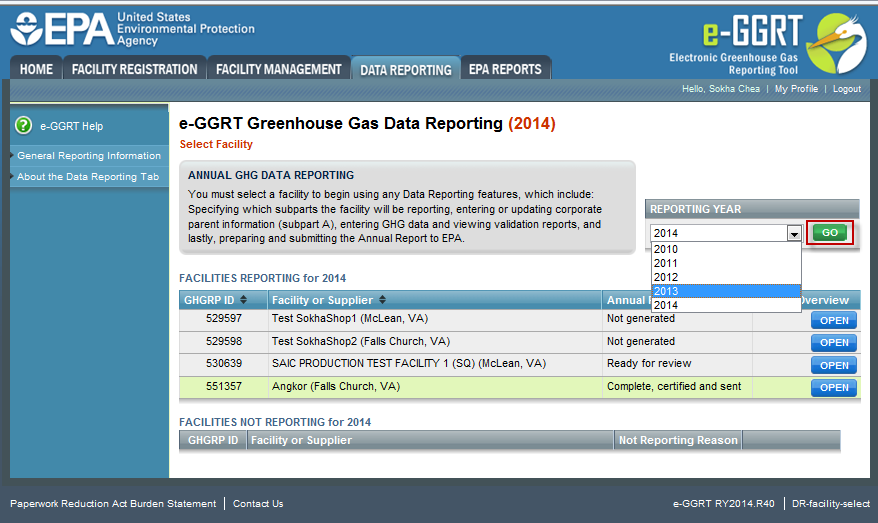
Task: Open Test SokhaShop1 facility
Action: pos(834,321)
